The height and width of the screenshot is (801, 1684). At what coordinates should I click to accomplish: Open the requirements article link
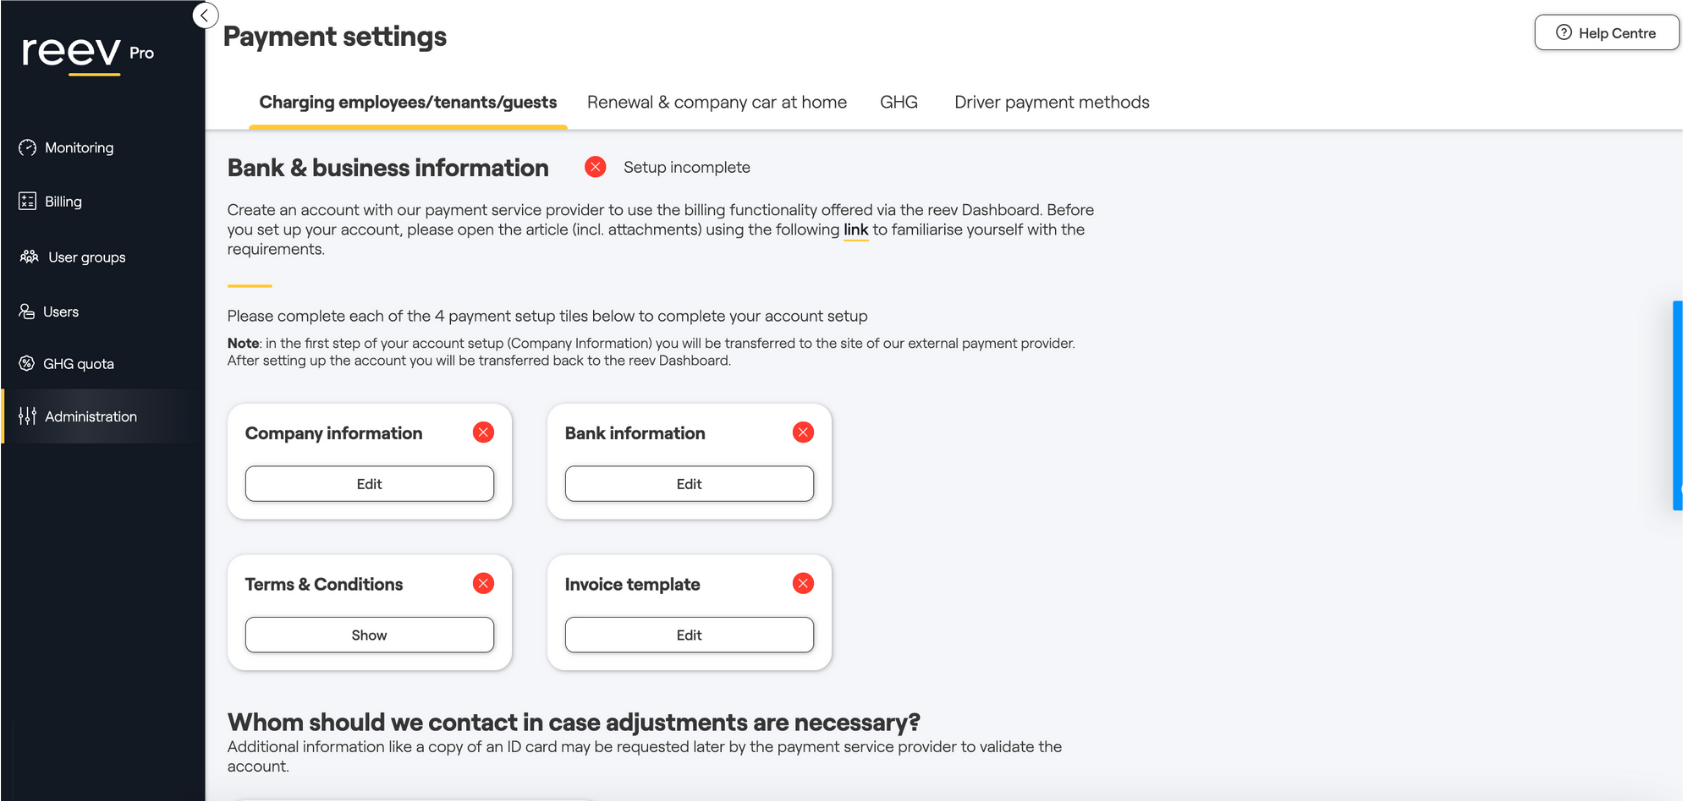[856, 230]
